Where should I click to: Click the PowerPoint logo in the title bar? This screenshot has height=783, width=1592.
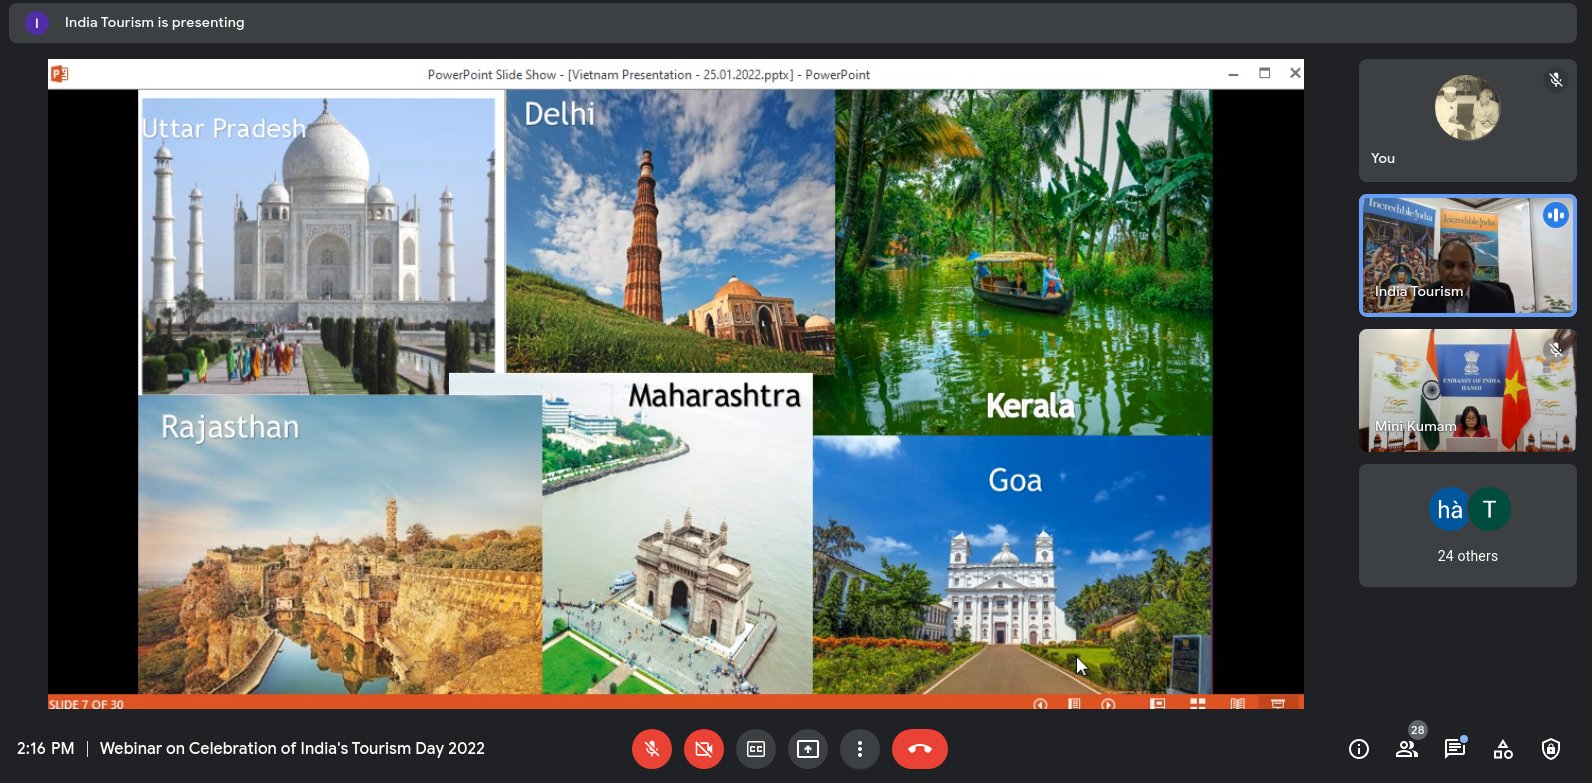coord(60,74)
